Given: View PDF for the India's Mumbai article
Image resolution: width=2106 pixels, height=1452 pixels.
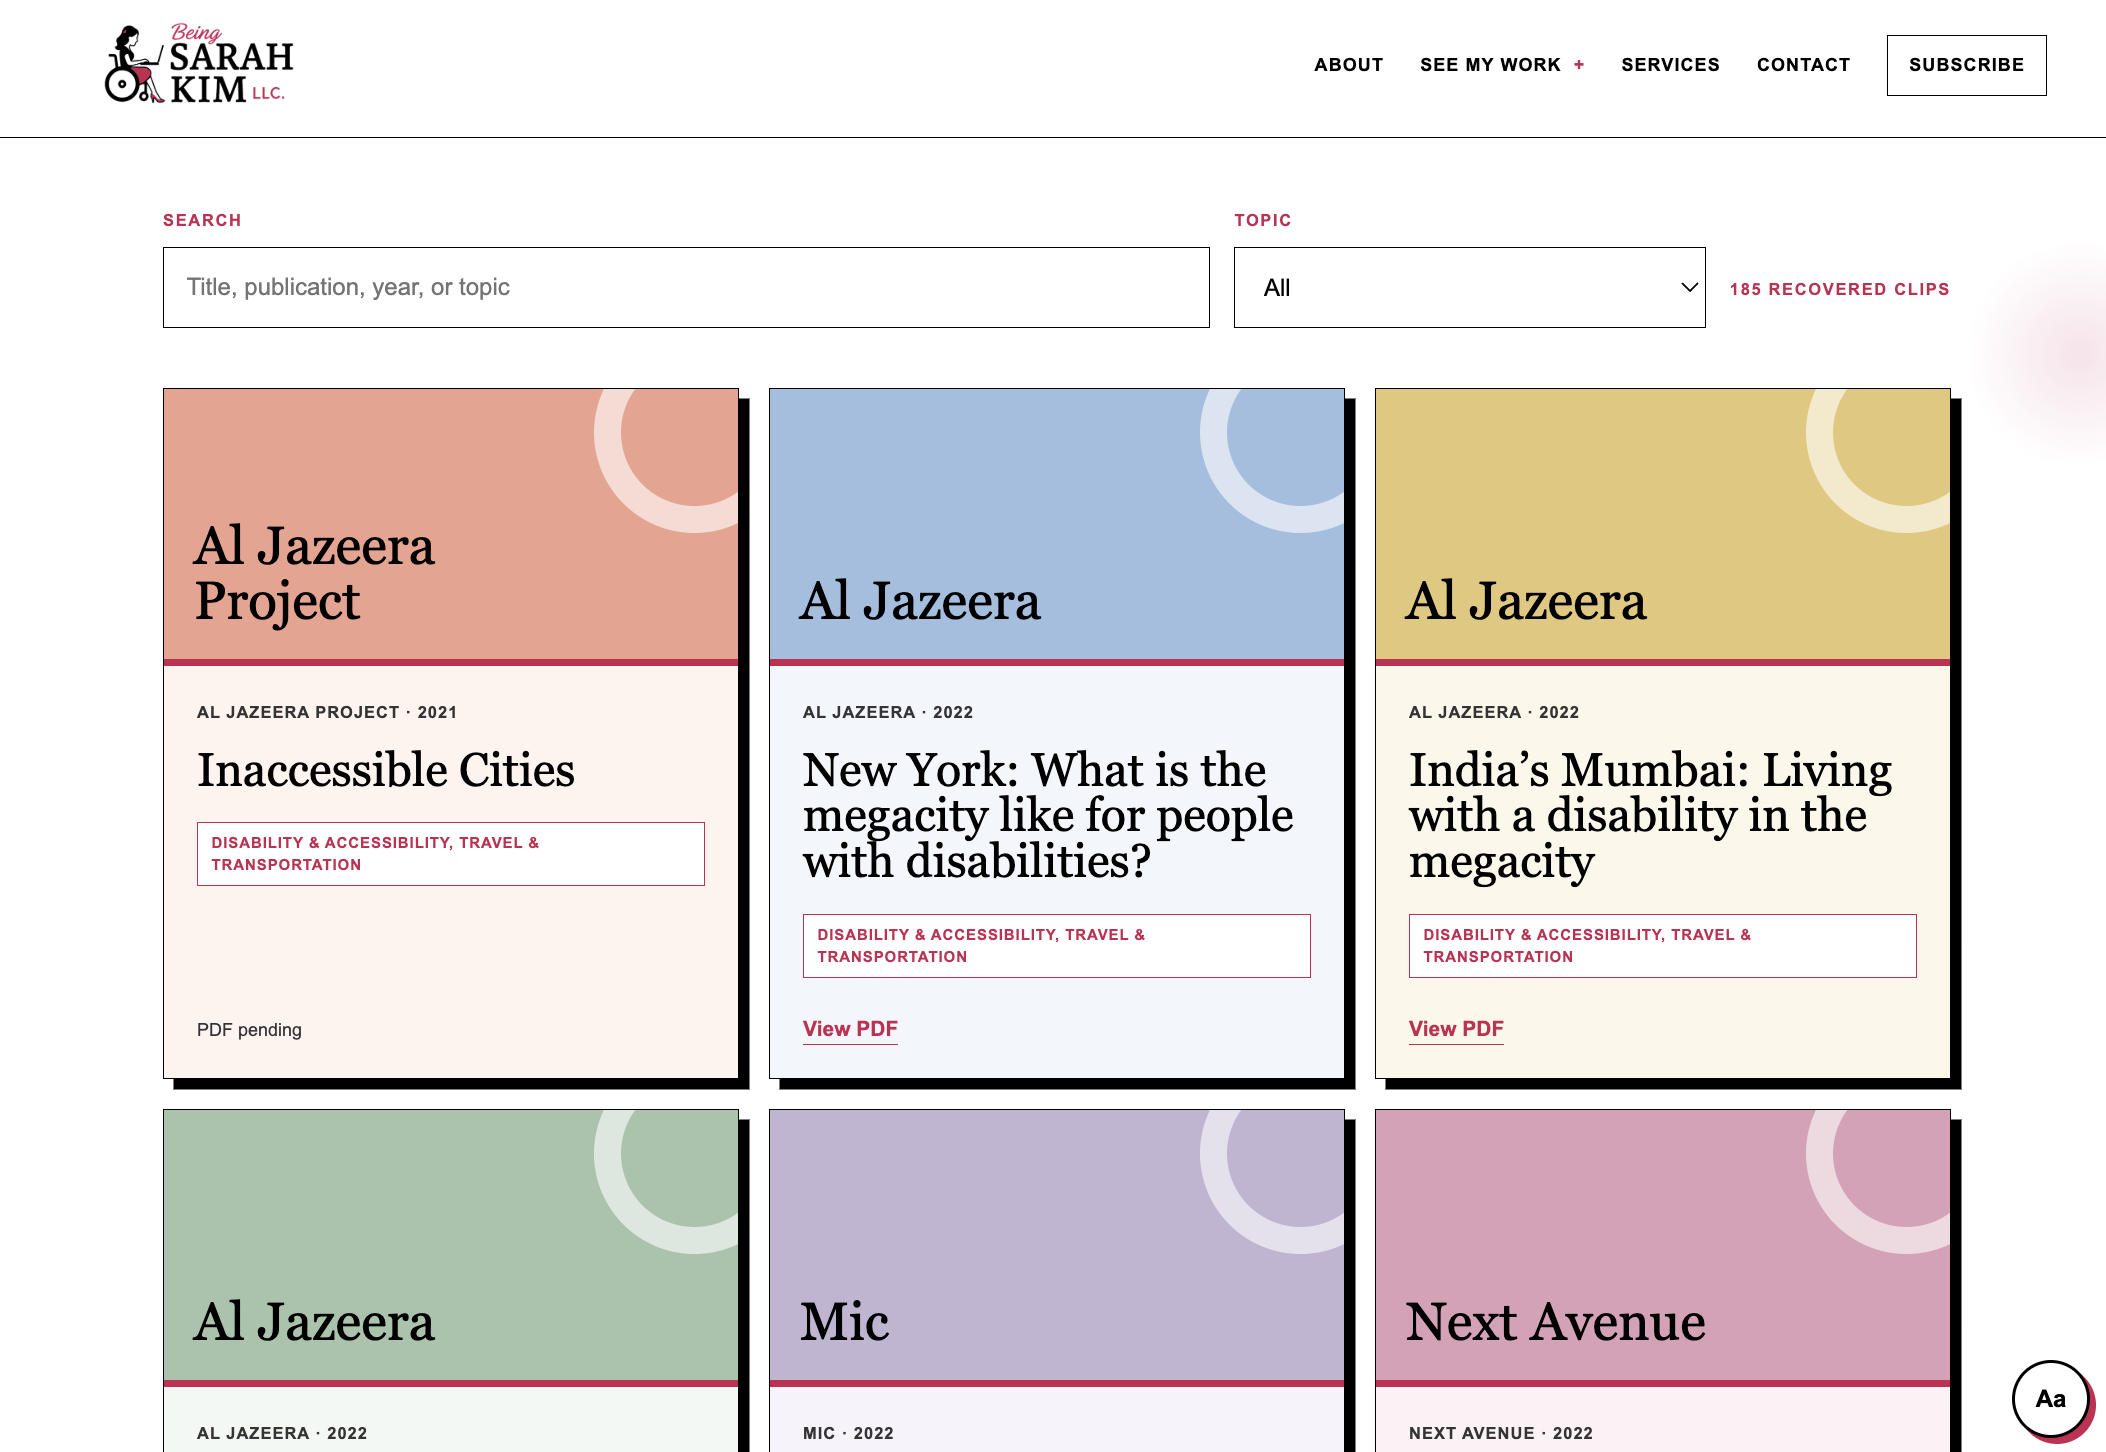Looking at the screenshot, I should tap(1456, 1029).
